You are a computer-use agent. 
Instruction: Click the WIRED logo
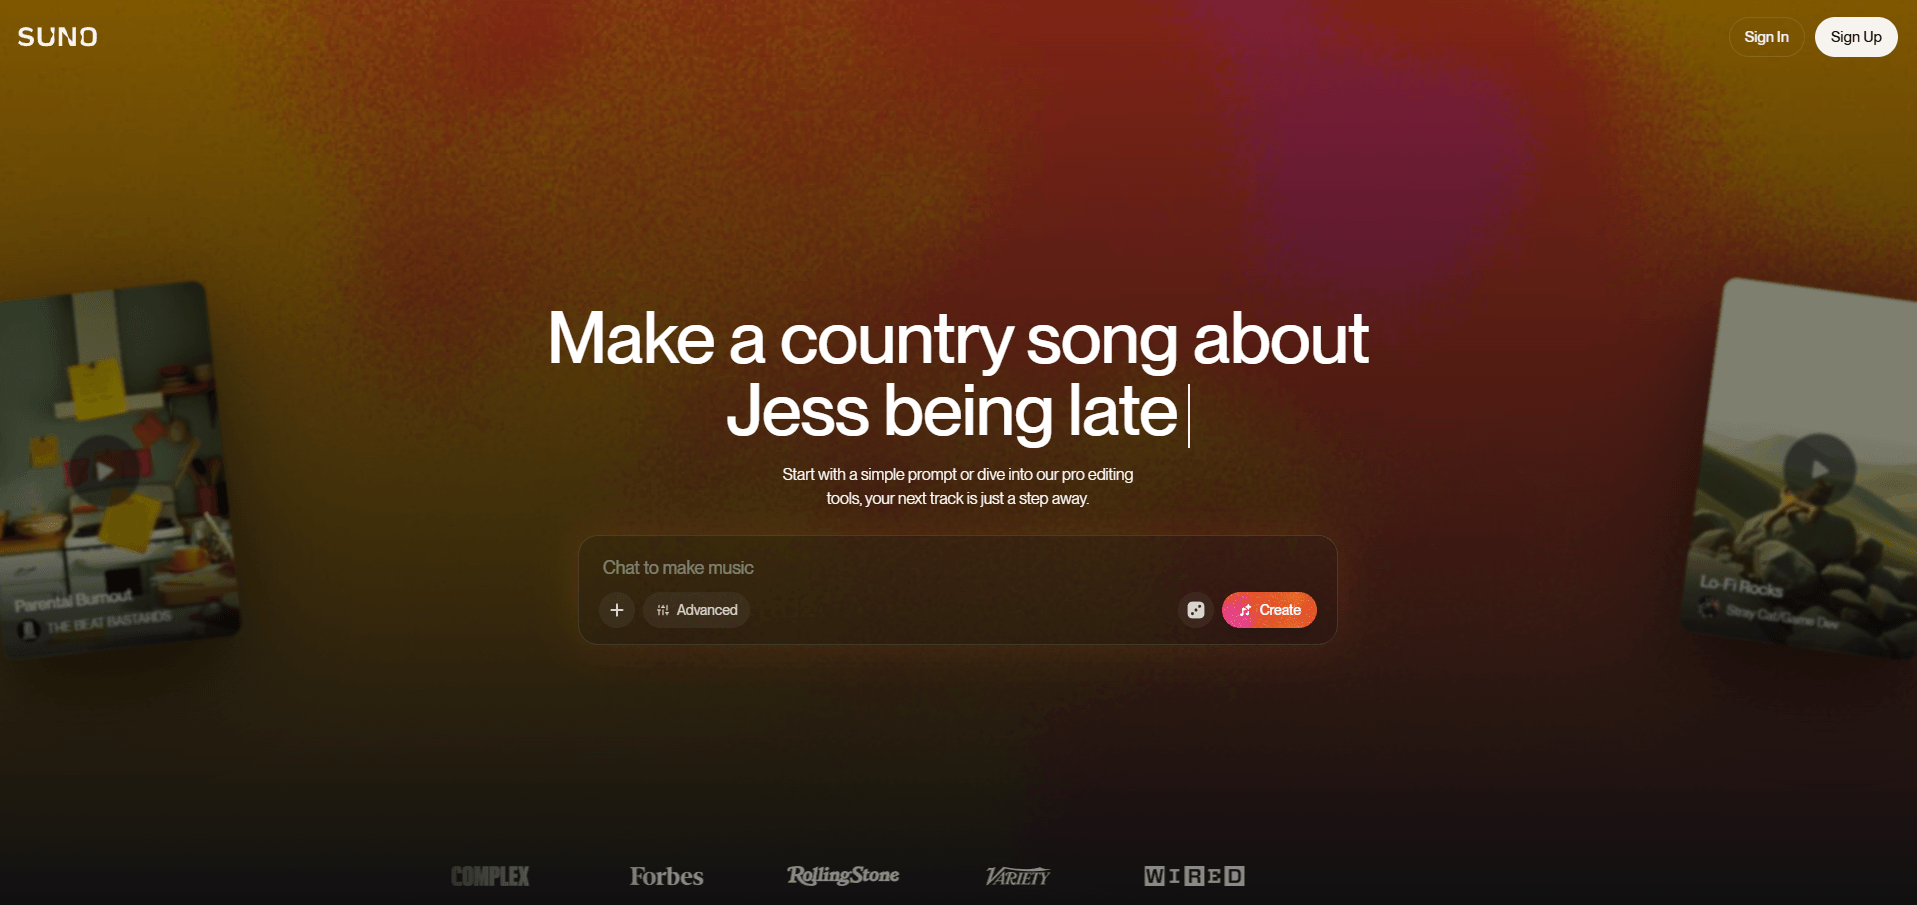point(1194,876)
